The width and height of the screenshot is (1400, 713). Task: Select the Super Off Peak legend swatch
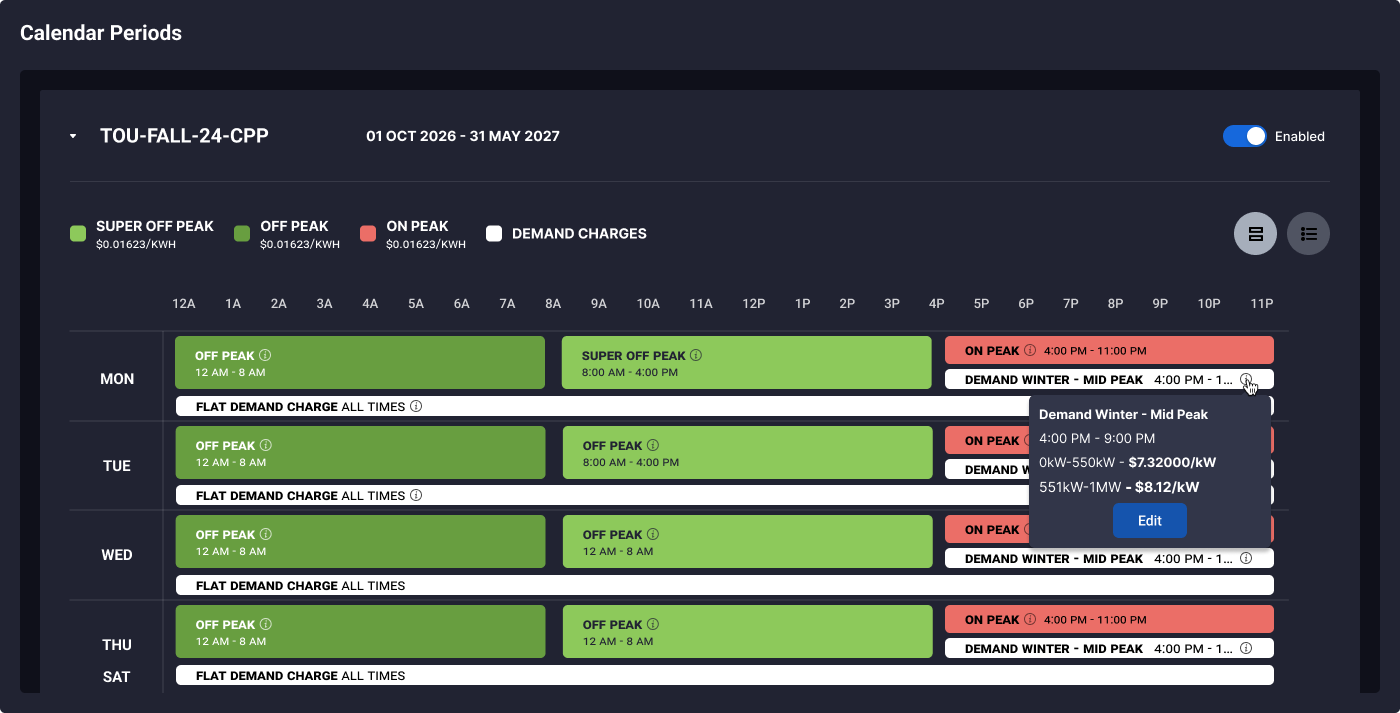point(78,234)
